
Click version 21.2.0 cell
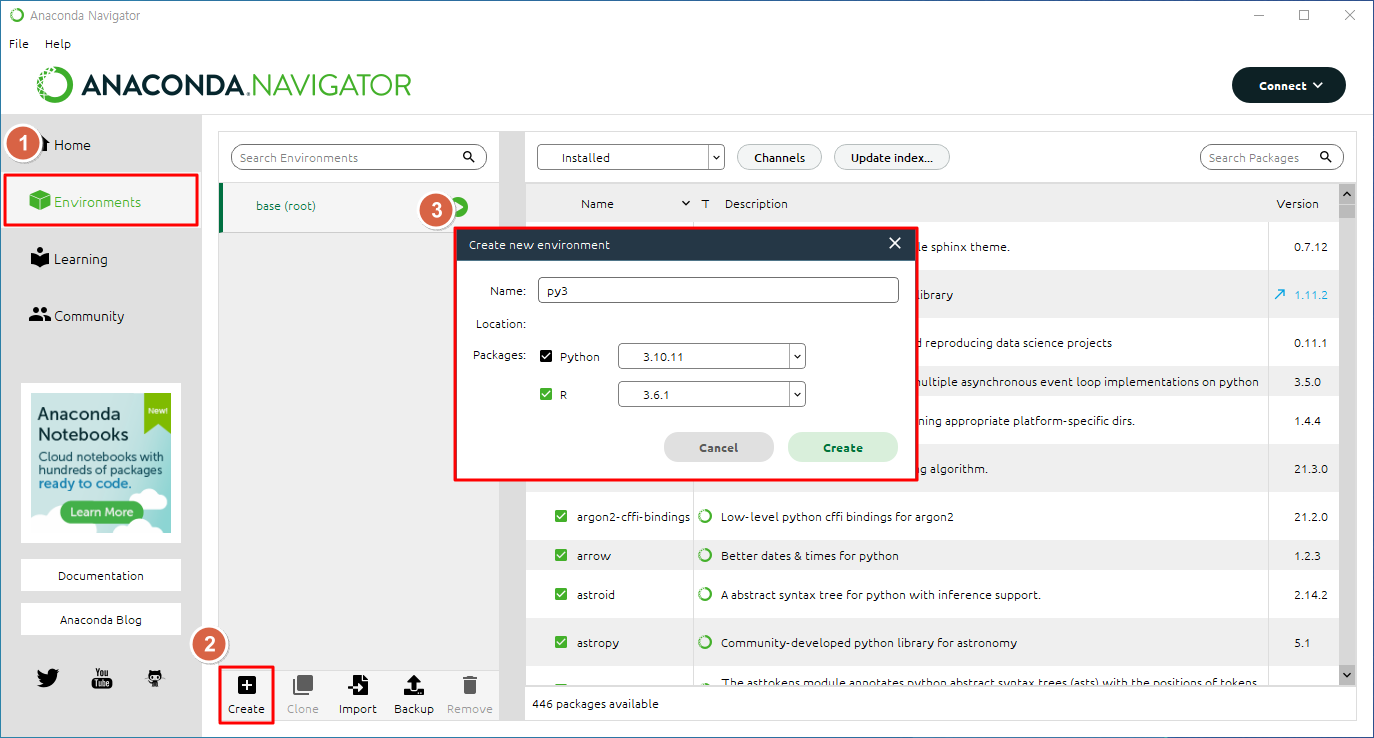coord(1310,517)
